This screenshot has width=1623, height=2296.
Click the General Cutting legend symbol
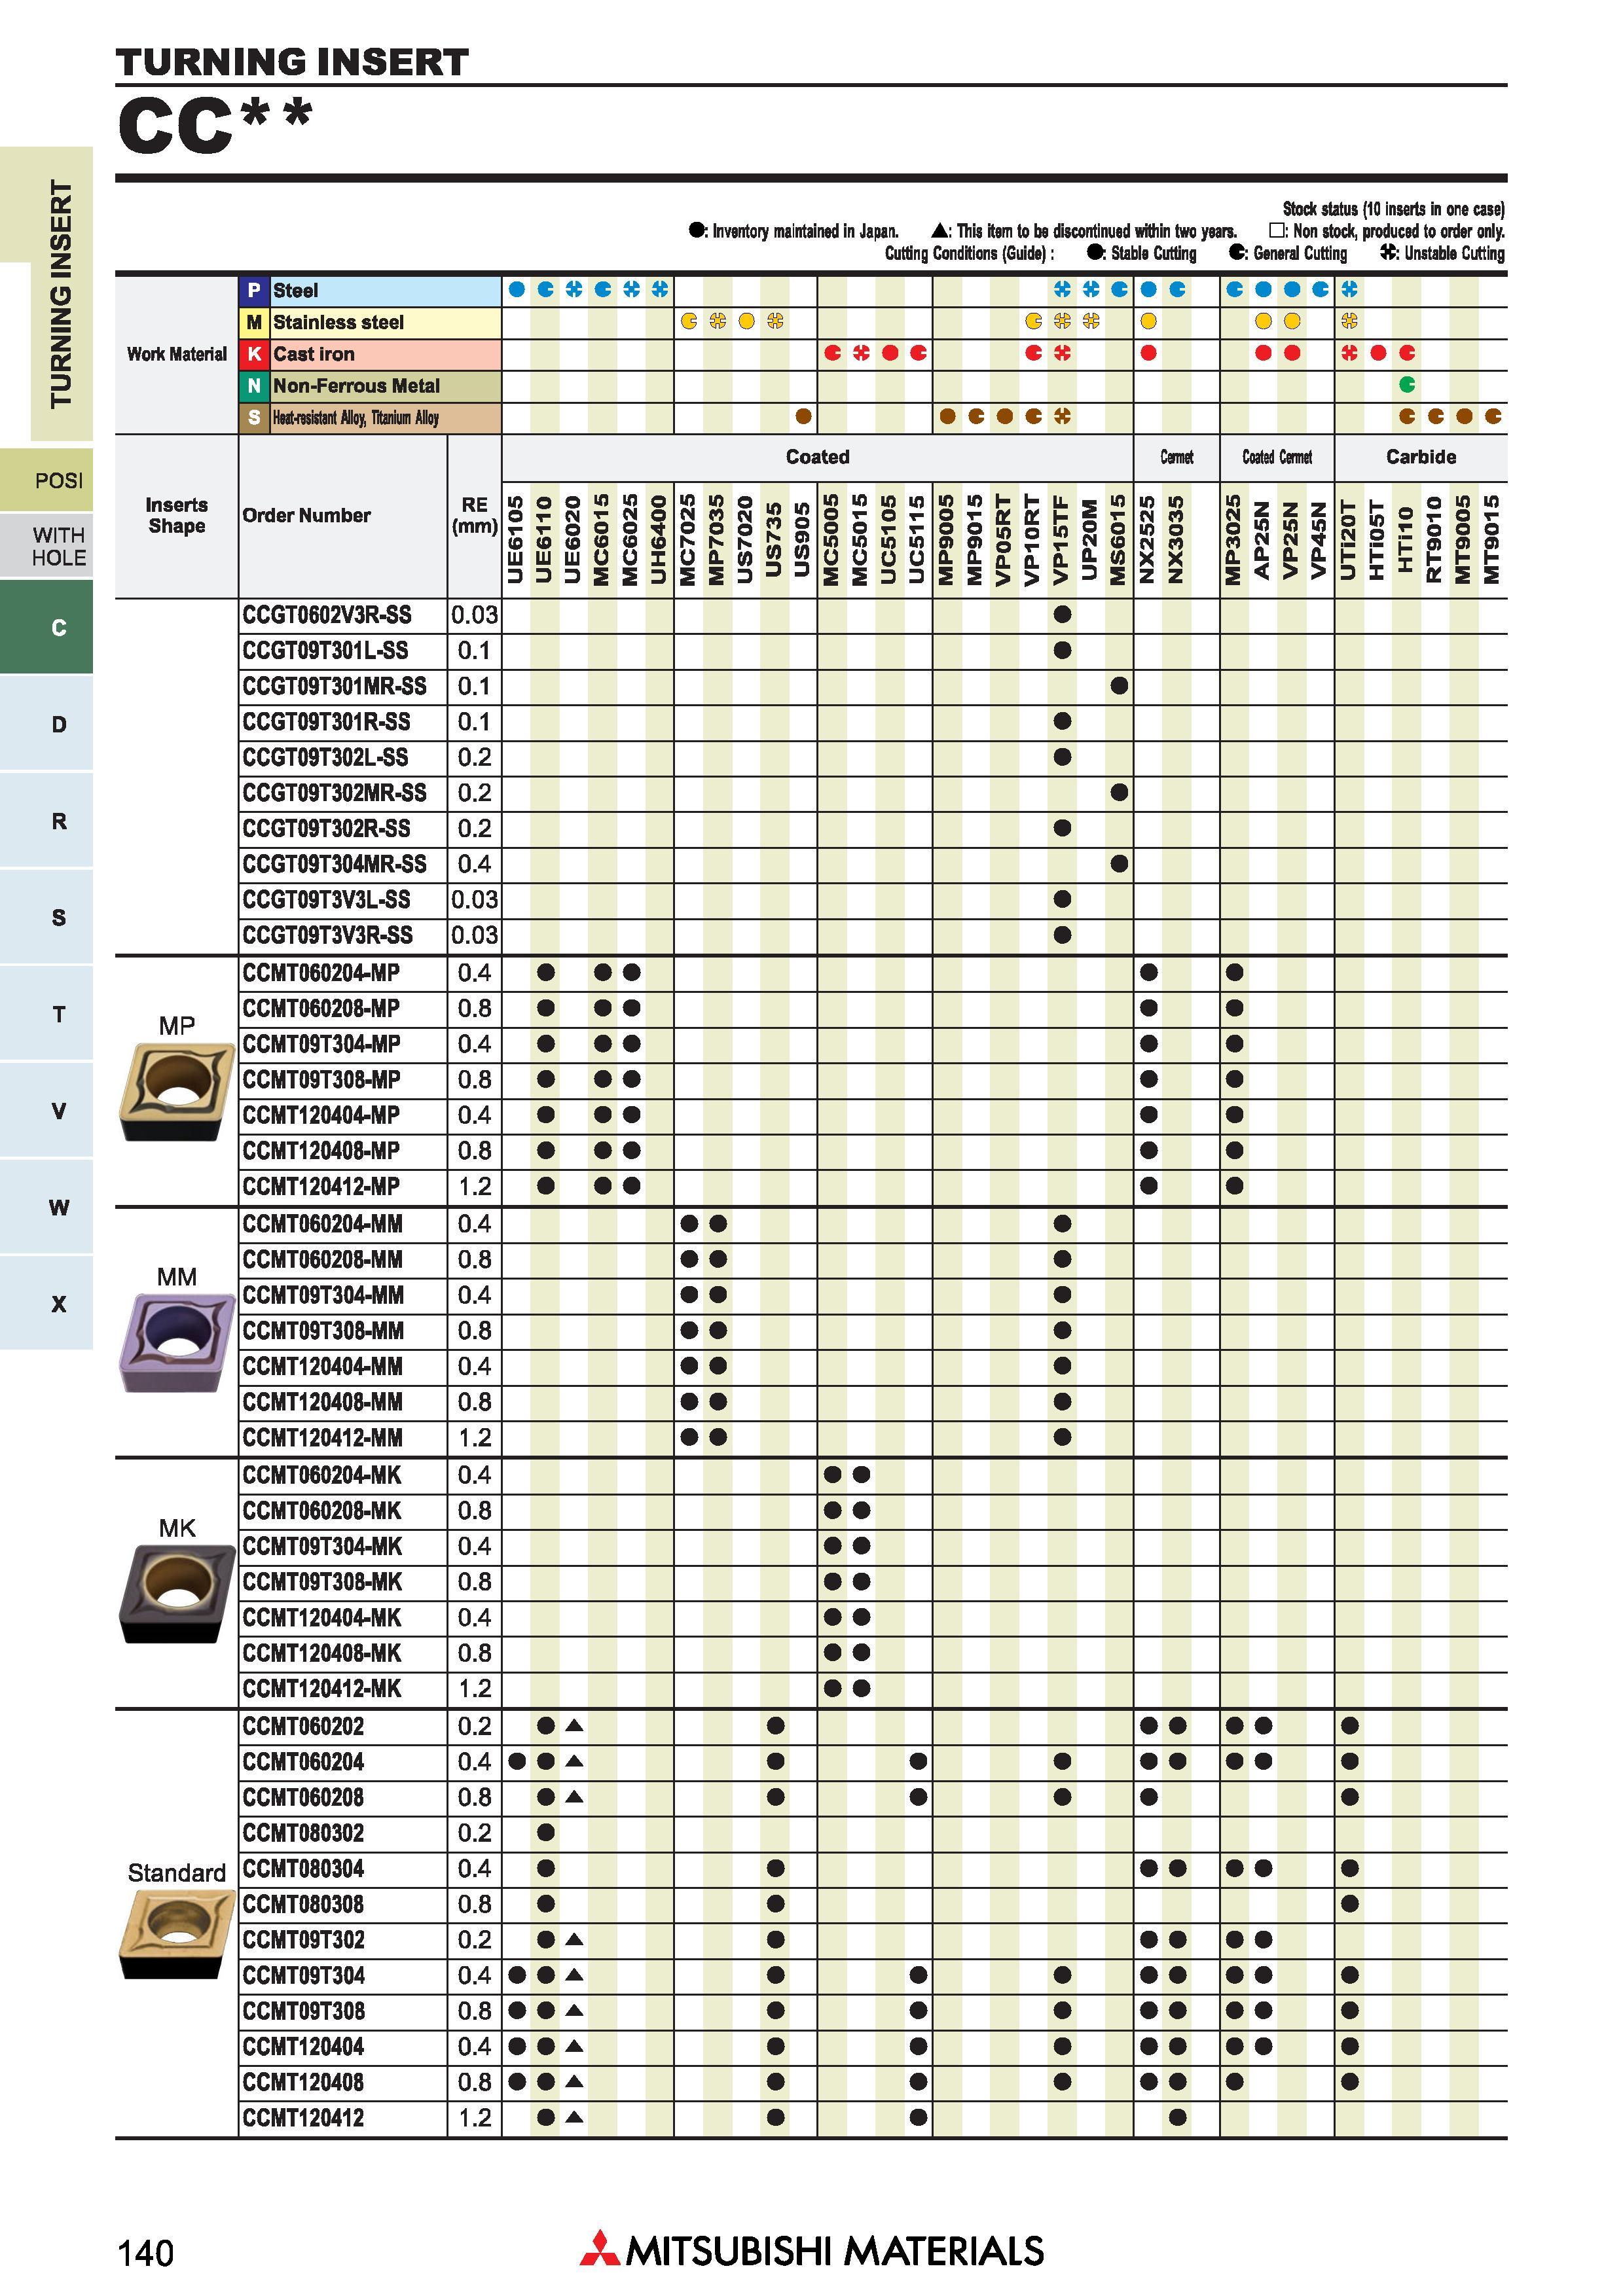(1238, 253)
